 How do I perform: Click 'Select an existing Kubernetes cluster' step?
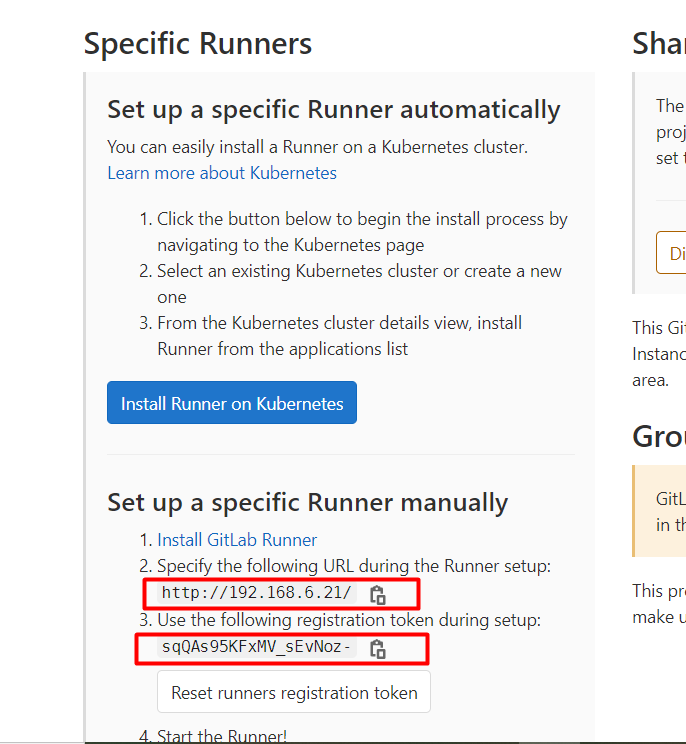click(x=359, y=284)
